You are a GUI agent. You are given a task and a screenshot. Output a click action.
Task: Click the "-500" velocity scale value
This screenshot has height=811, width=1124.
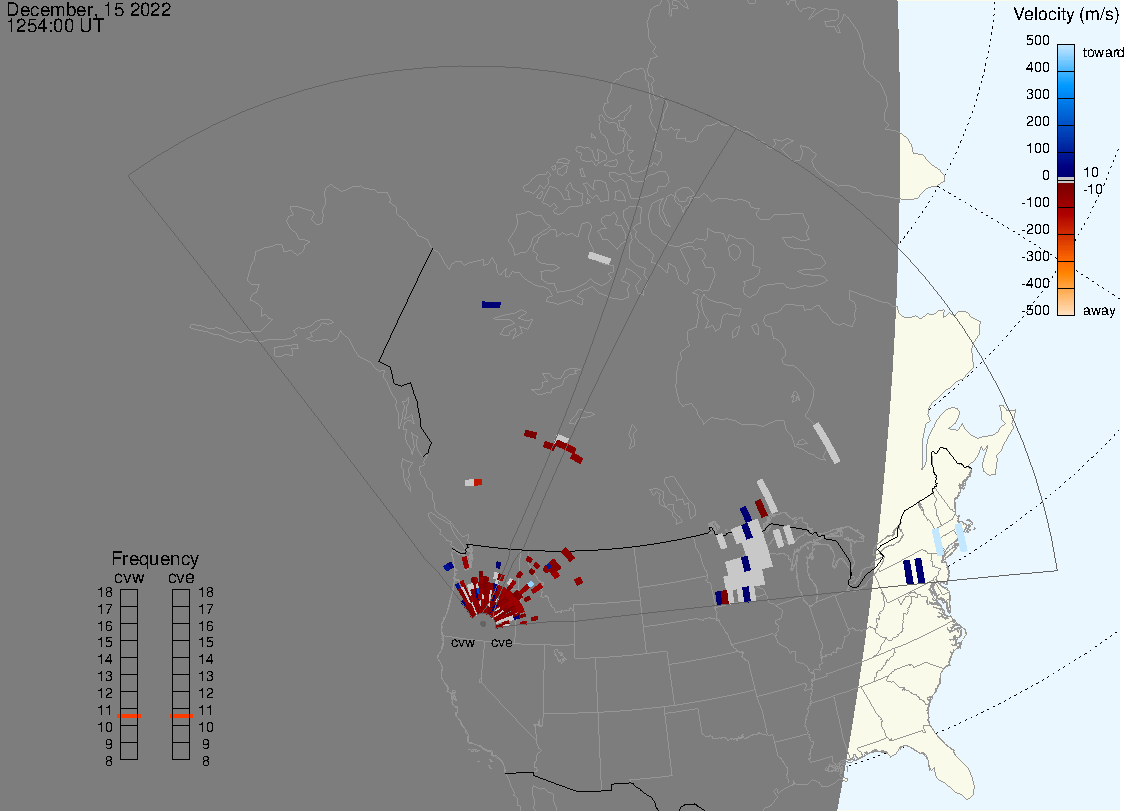(1035, 310)
